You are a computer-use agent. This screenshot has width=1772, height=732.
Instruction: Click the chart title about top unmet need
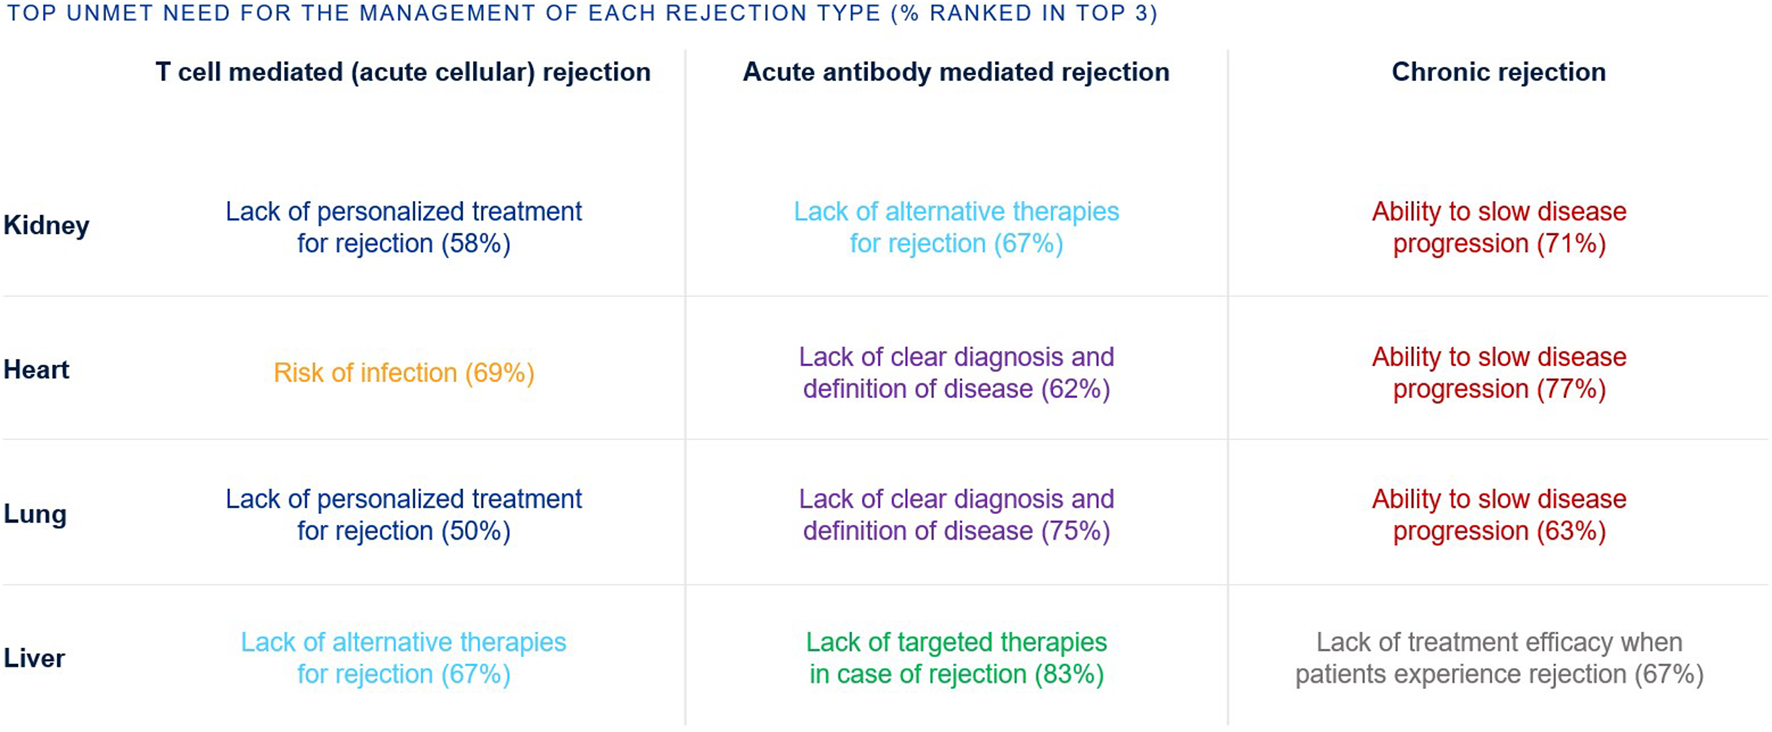tap(580, 13)
